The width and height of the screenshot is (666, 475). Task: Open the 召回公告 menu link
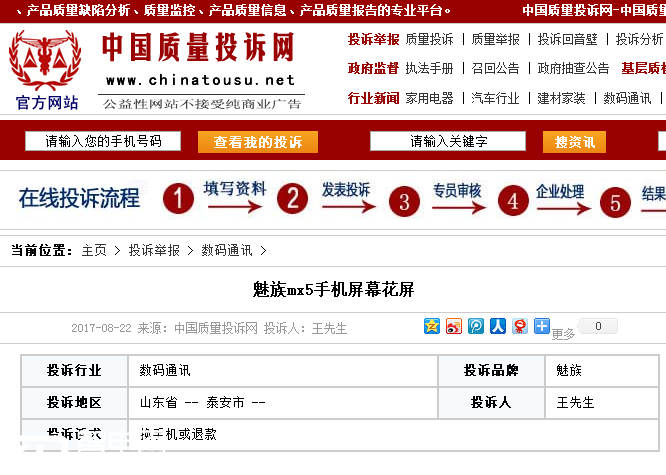(x=495, y=68)
